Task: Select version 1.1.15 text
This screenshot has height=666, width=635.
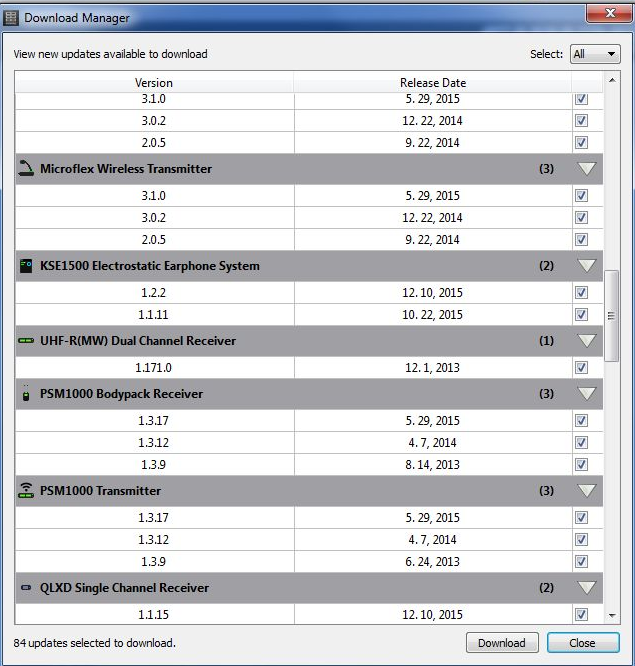Action: coord(153,615)
